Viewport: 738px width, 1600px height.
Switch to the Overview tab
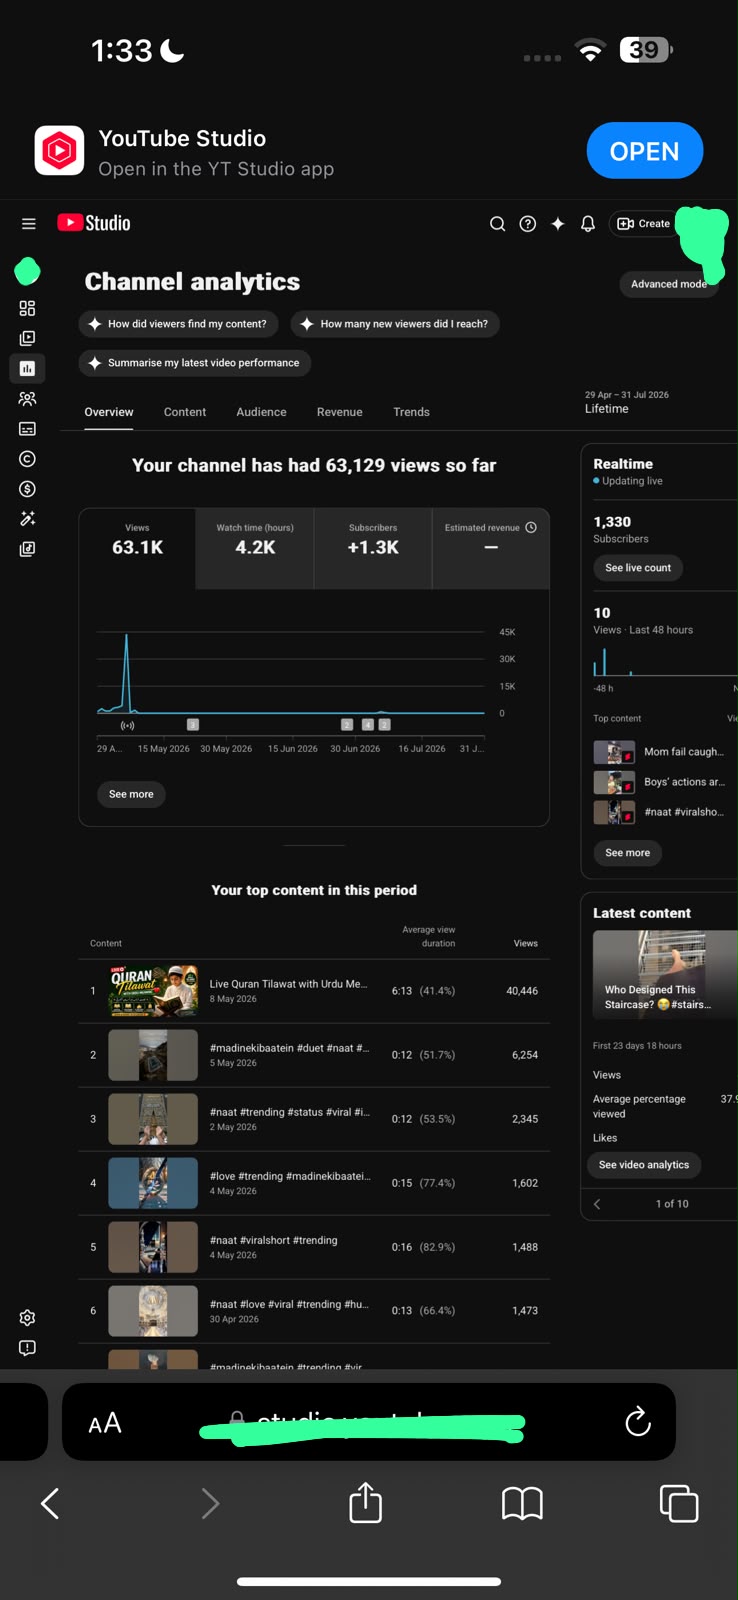[109, 412]
